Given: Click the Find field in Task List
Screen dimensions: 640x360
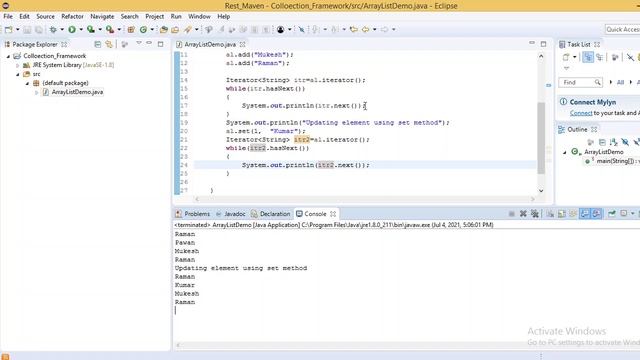Looking at the screenshot, I should click(x=580, y=82).
